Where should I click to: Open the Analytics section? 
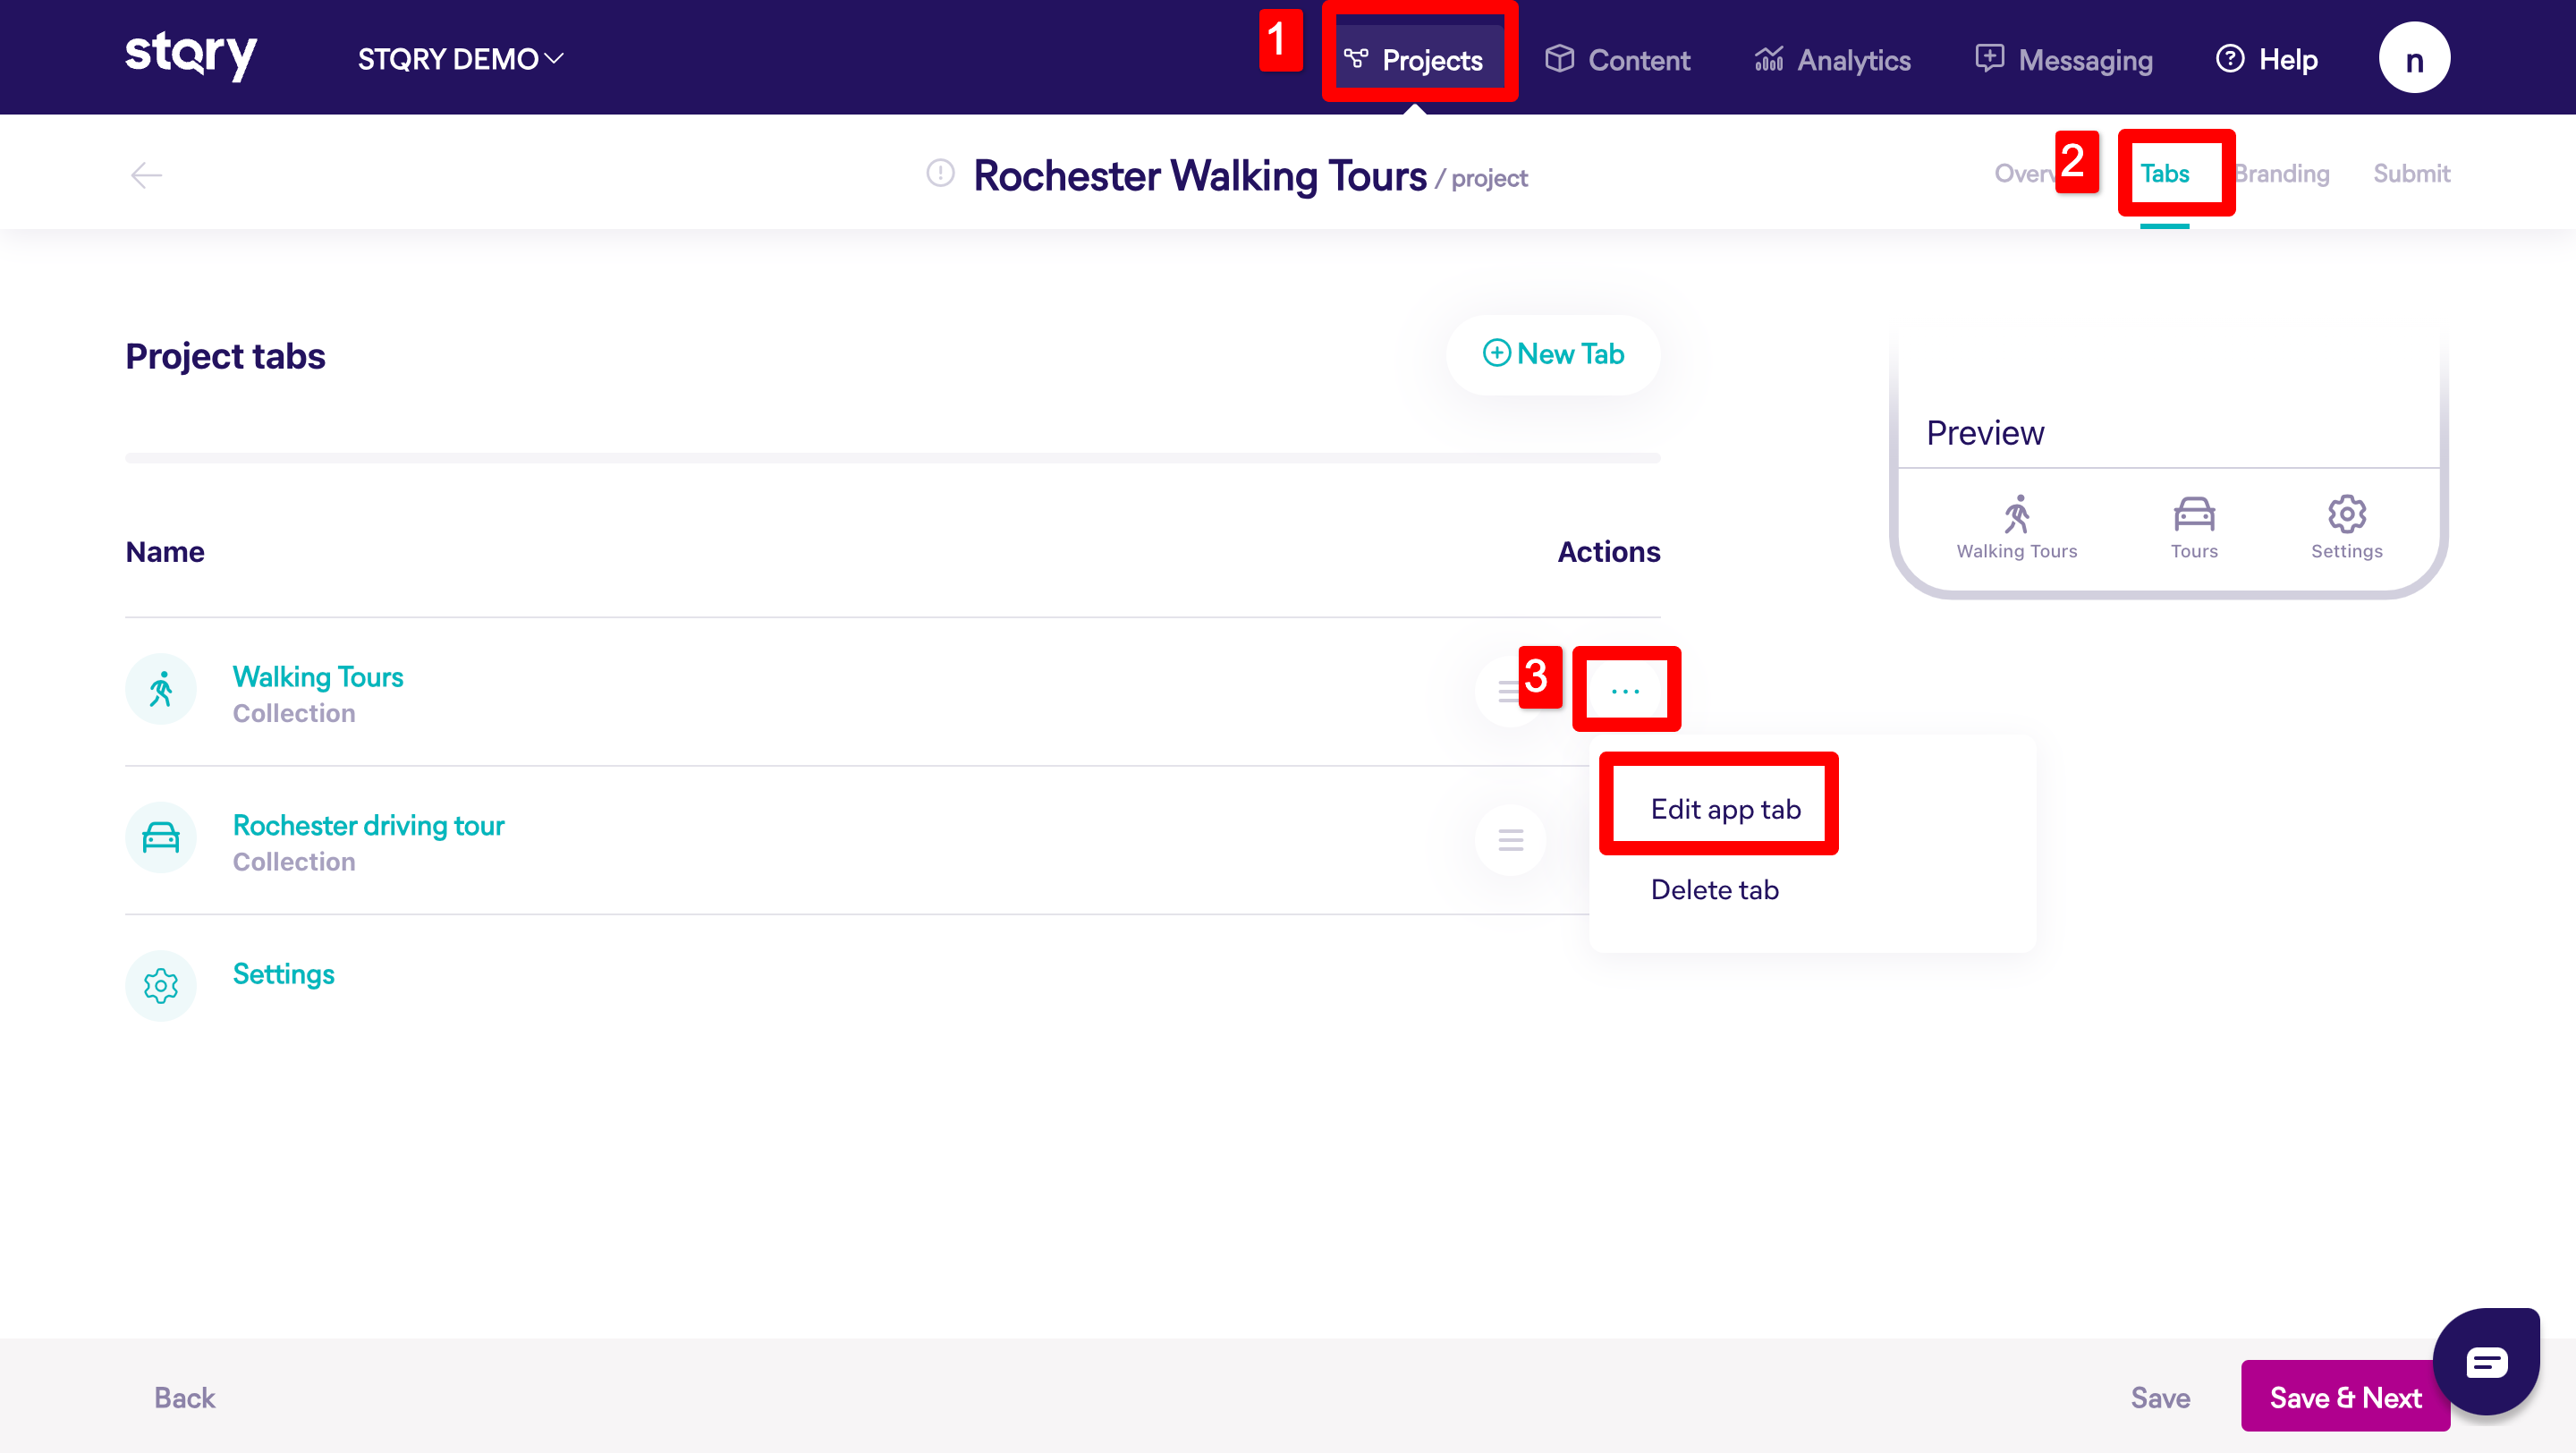click(x=1832, y=60)
